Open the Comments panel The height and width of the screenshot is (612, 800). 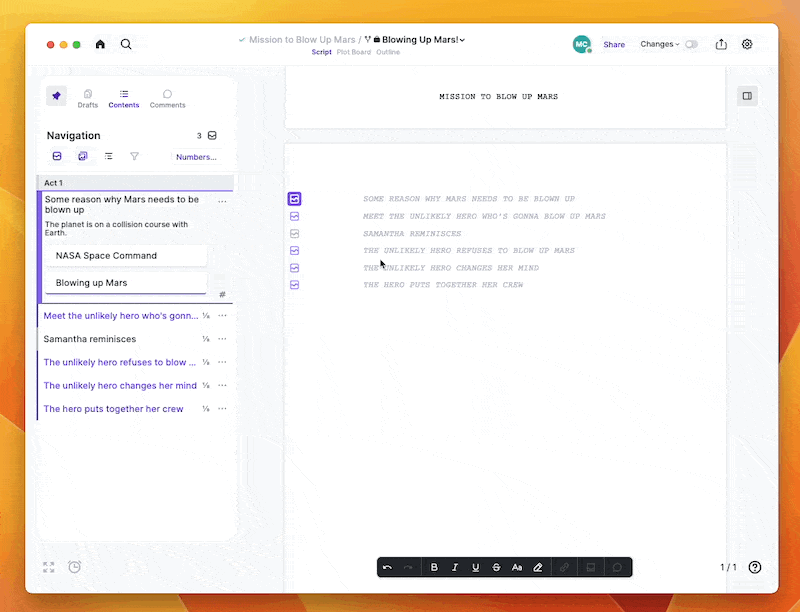click(x=167, y=97)
